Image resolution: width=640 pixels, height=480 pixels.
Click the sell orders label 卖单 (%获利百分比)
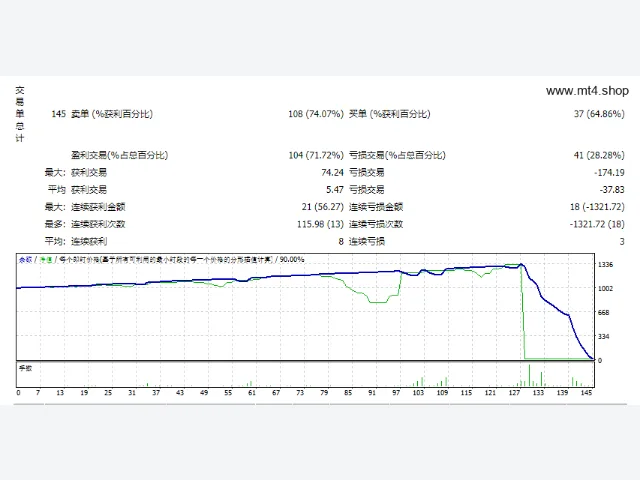pyautogui.click(x=112, y=114)
